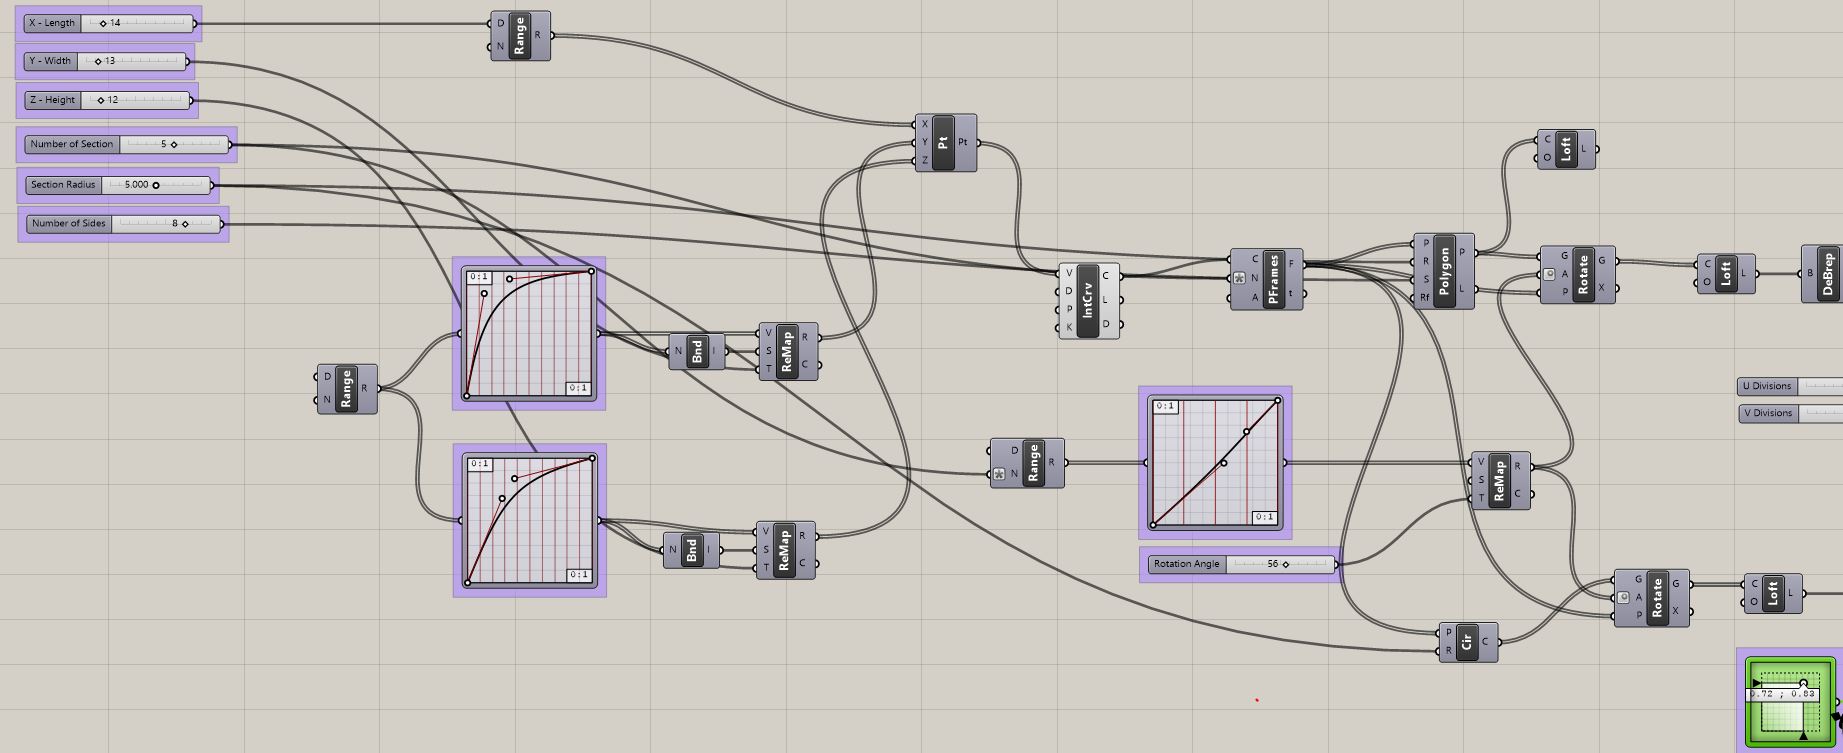Select the Number of Sides slider
Image resolution: width=1843 pixels, height=753 pixels.
click(124, 223)
